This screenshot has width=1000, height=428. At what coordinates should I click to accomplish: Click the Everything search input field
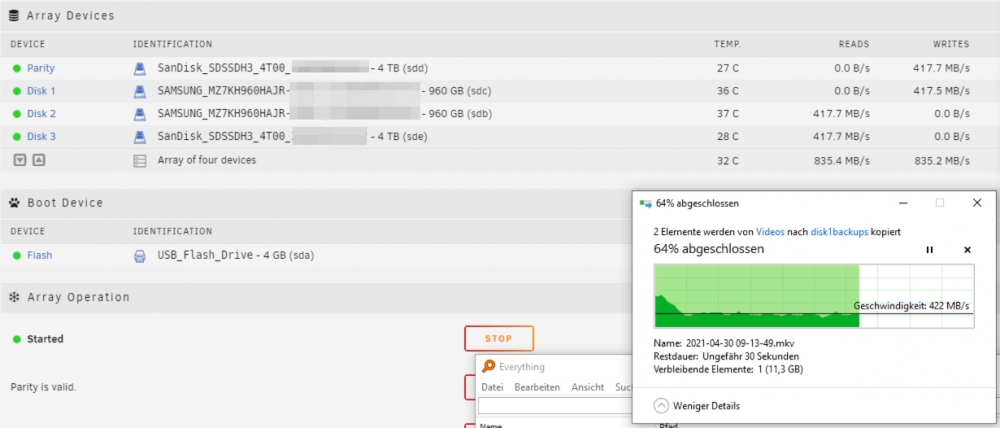click(555, 406)
